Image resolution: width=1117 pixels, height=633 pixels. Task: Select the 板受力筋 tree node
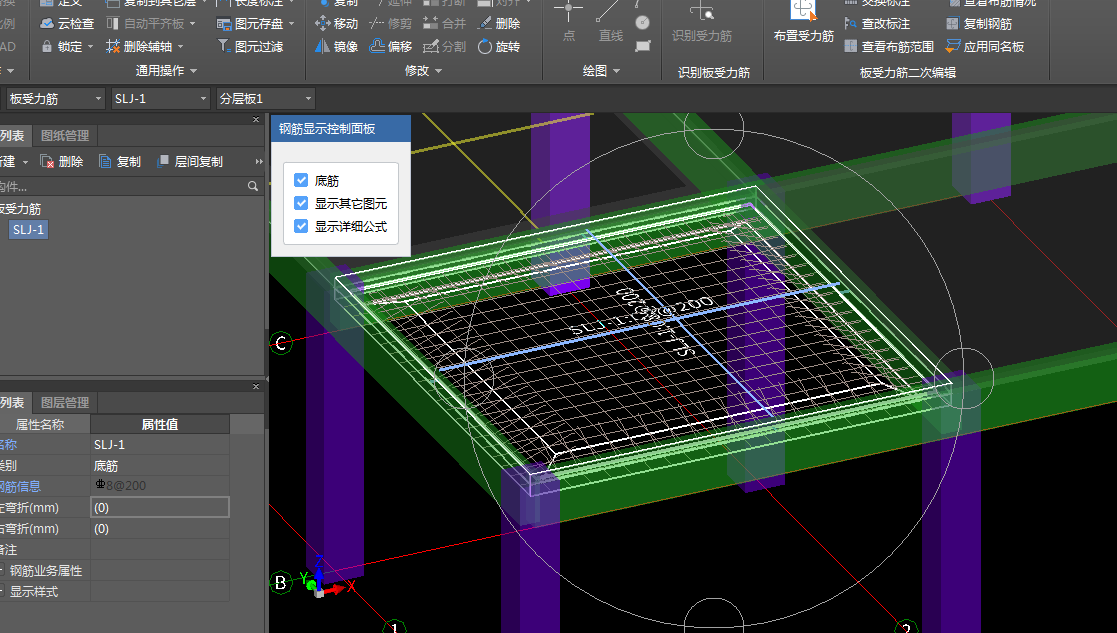click(x=20, y=209)
